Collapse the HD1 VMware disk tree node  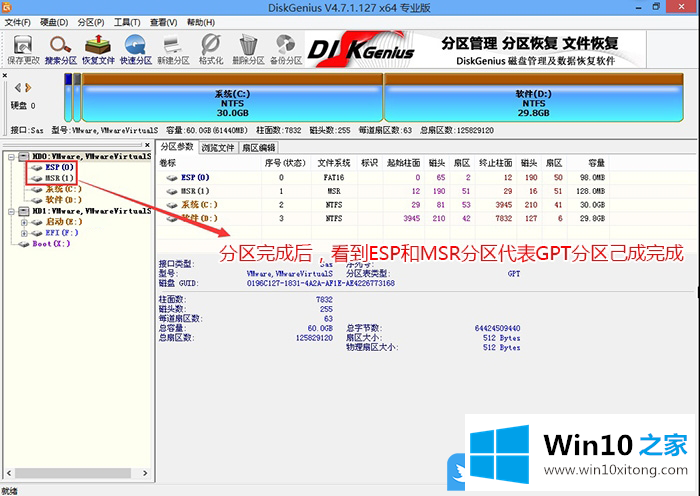point(11,211)
